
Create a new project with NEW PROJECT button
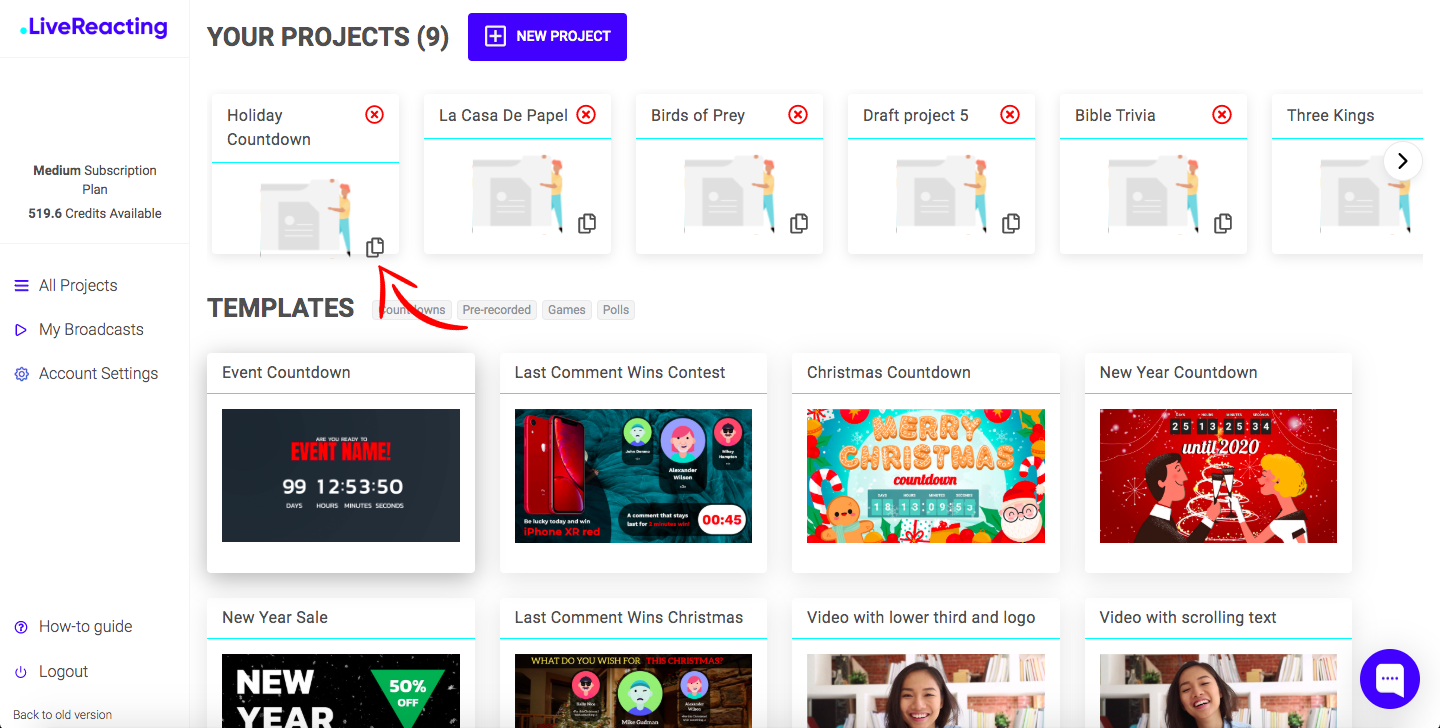pyautogui.click(x=547, y=37)
